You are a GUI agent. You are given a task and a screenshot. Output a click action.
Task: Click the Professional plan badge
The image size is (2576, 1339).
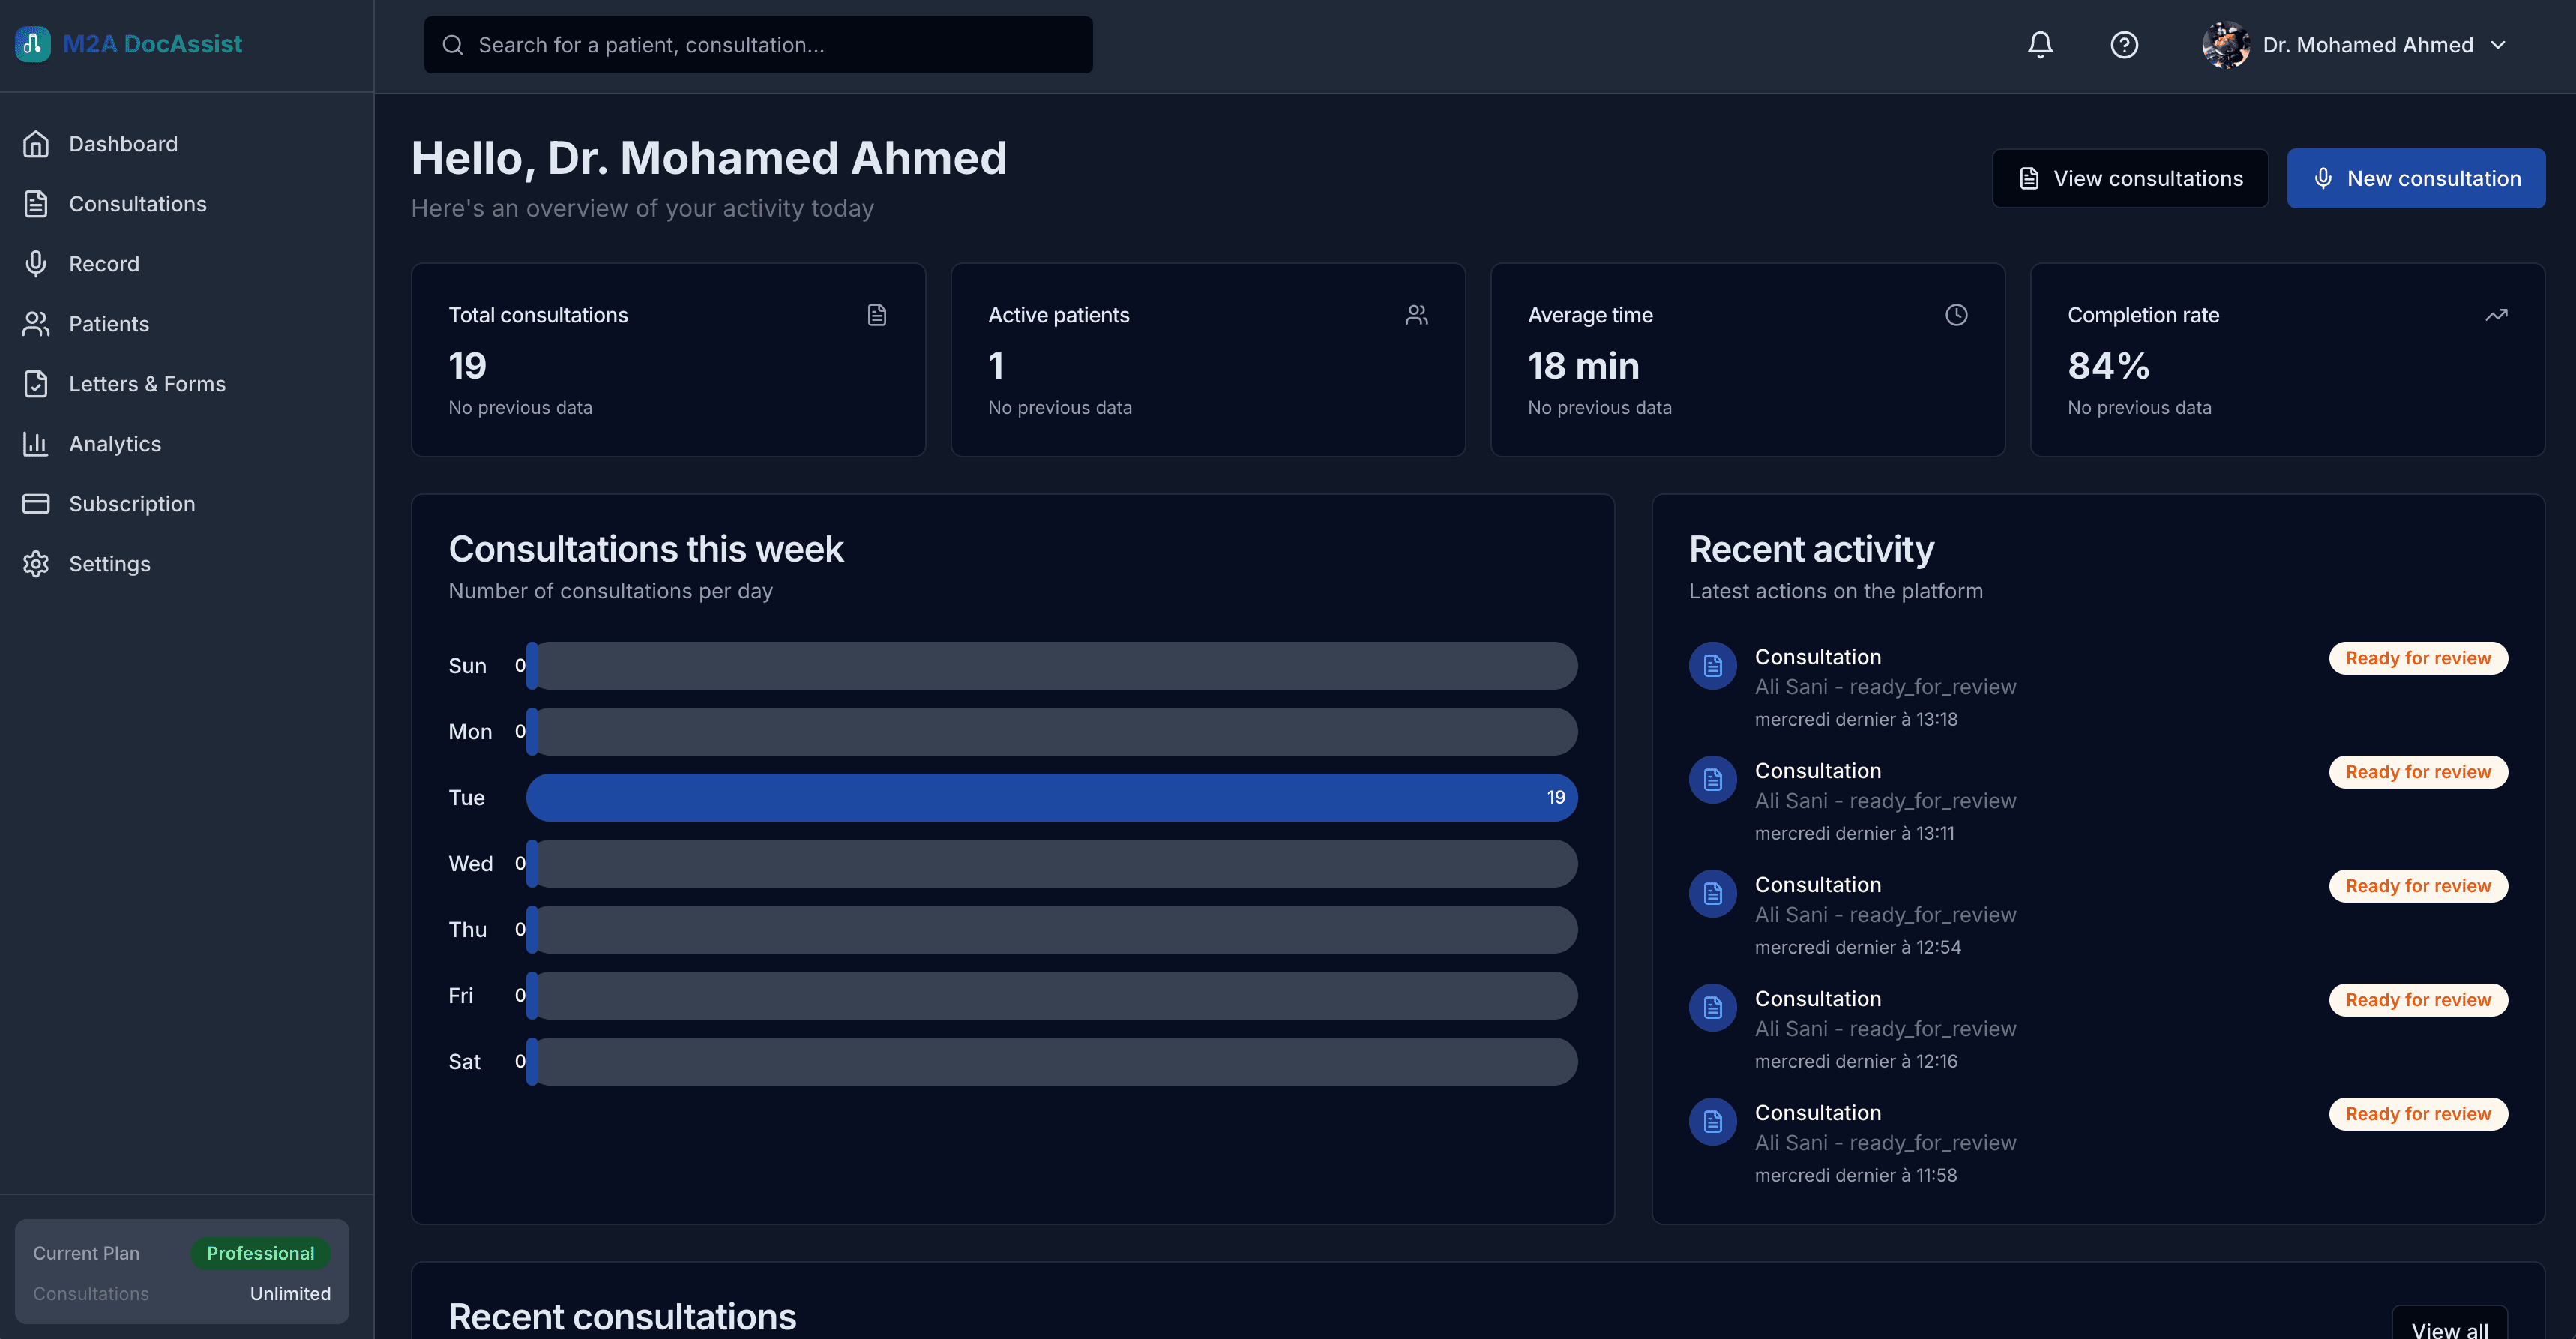tap(260, 1253)
